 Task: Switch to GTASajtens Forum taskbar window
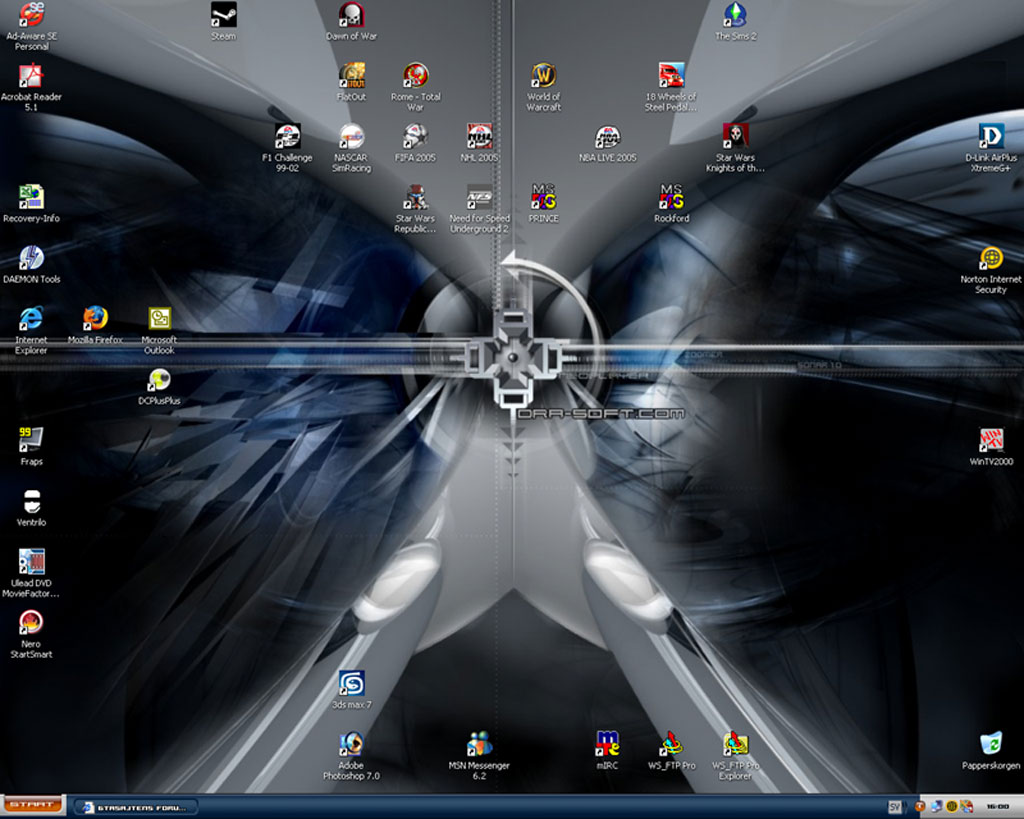click(135, 807)
